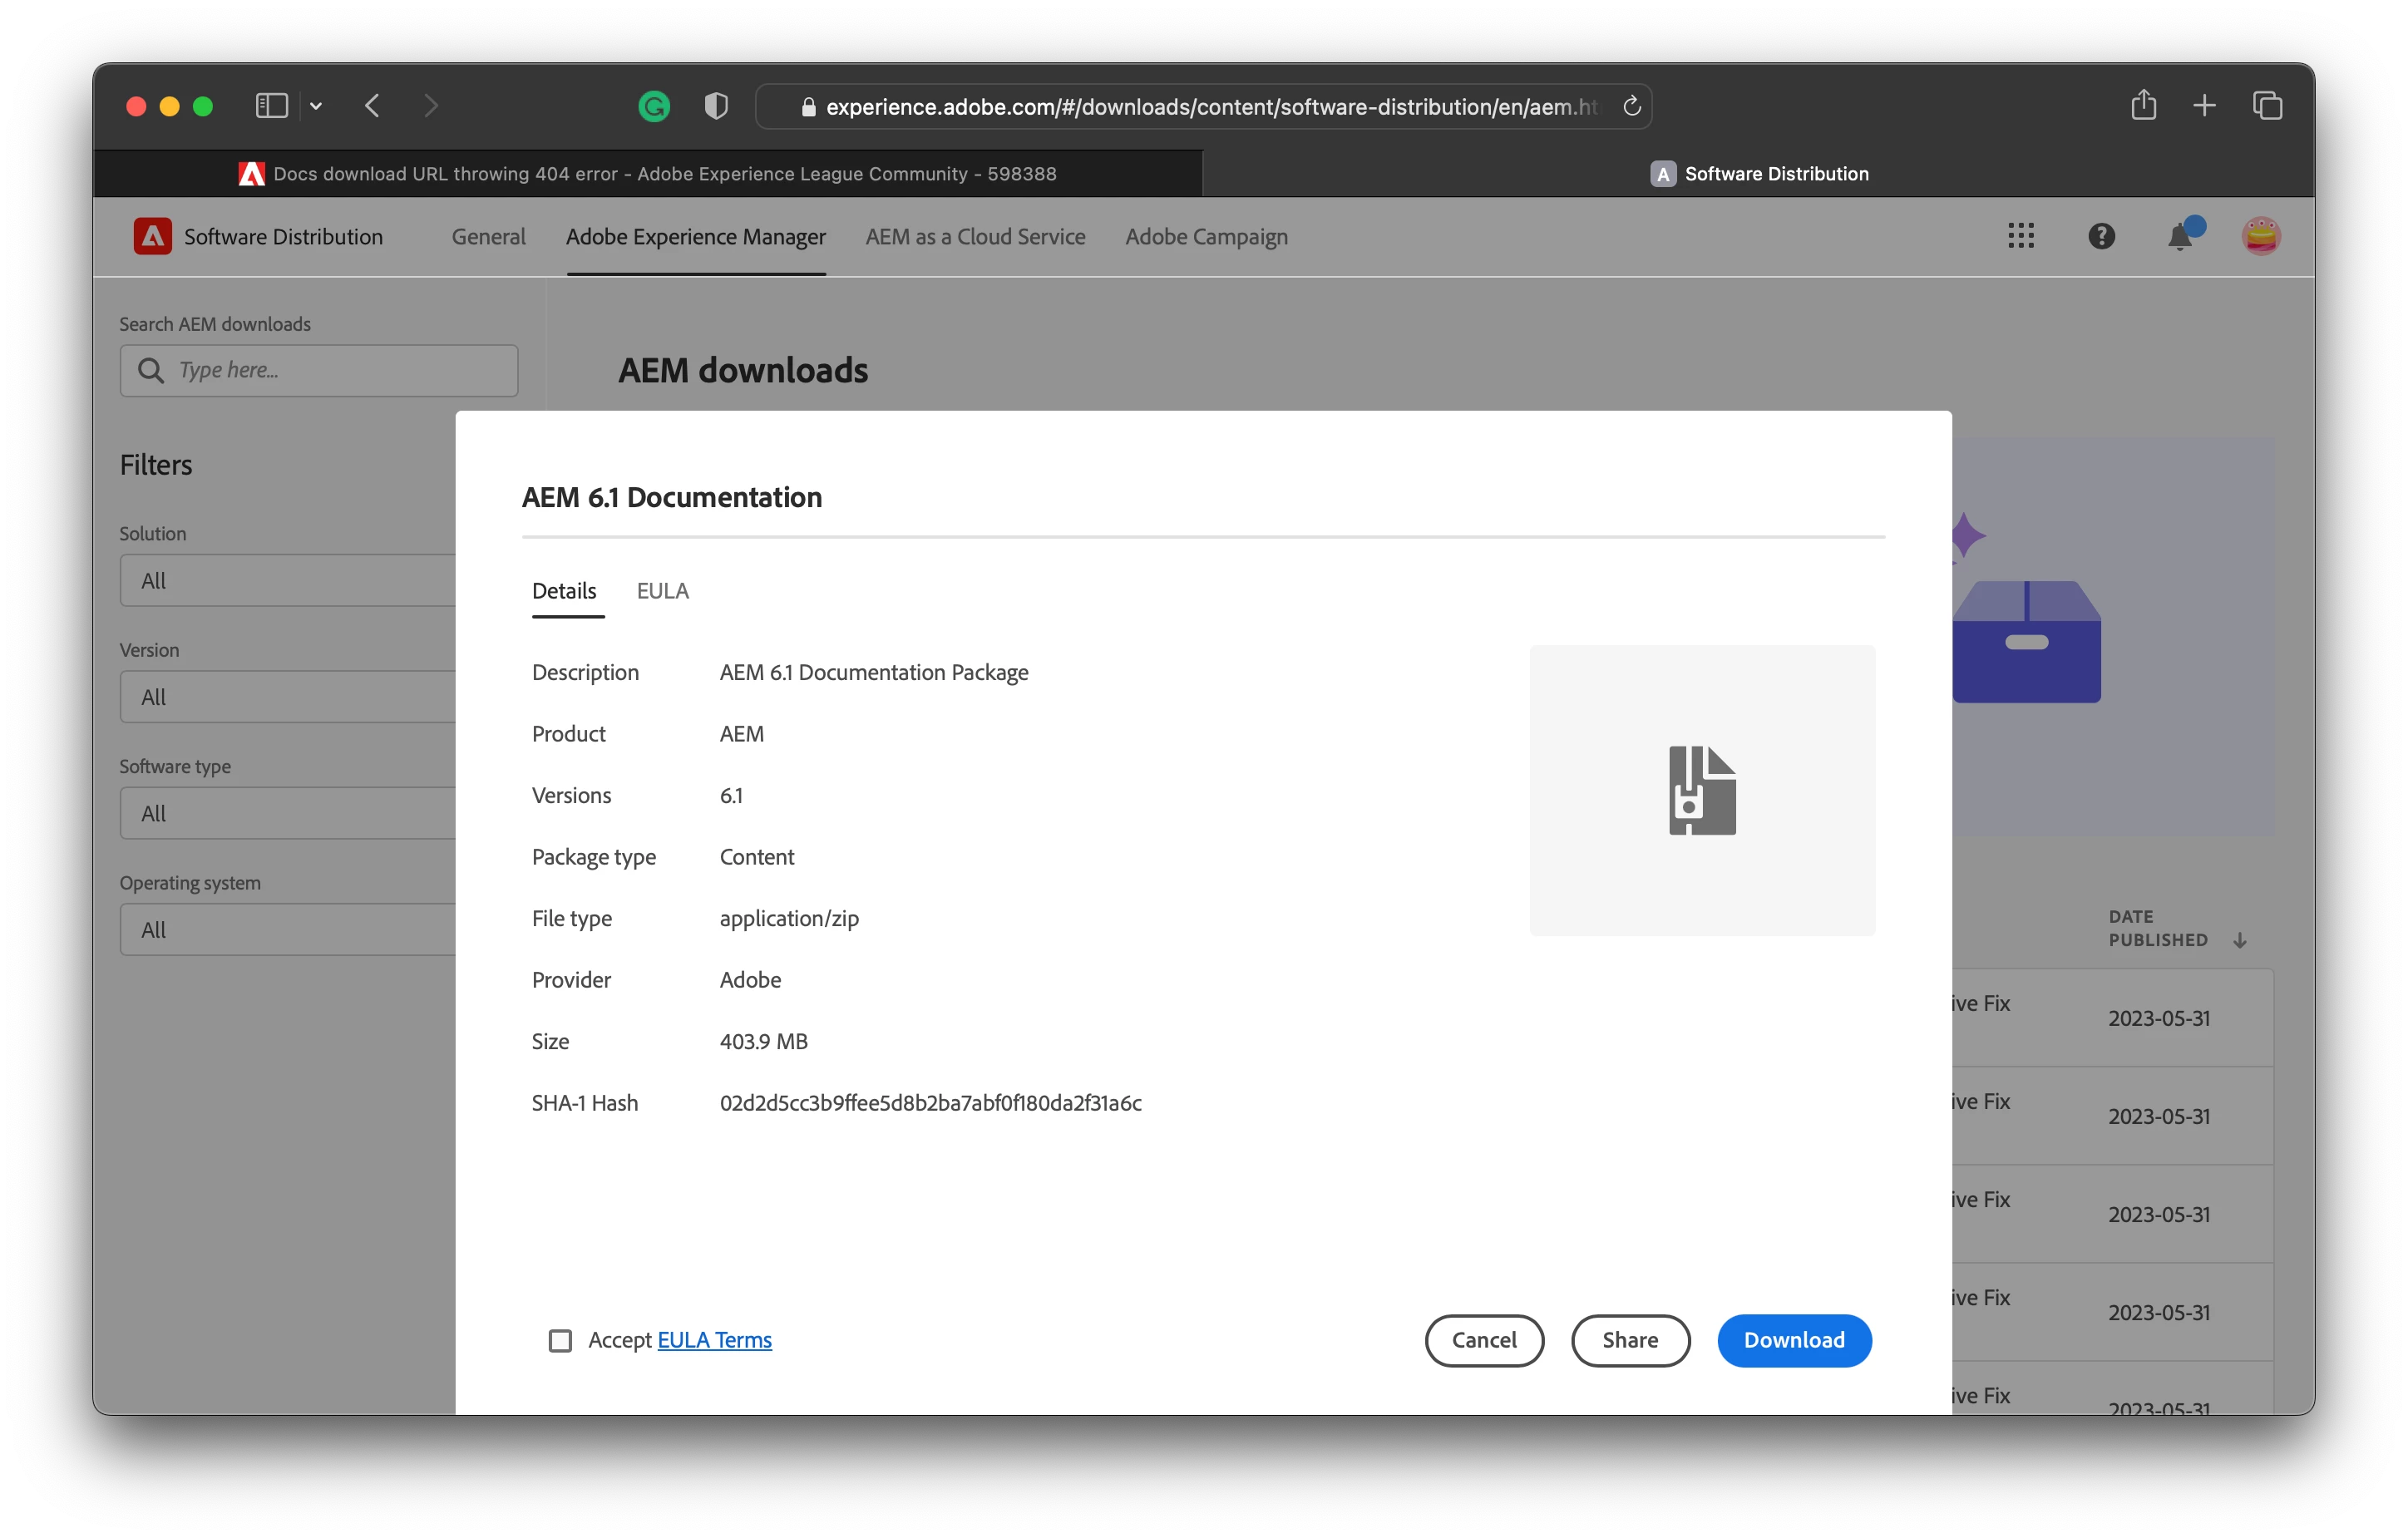
Task: Click the zip package thumbnail
Action: [1702, 790]
